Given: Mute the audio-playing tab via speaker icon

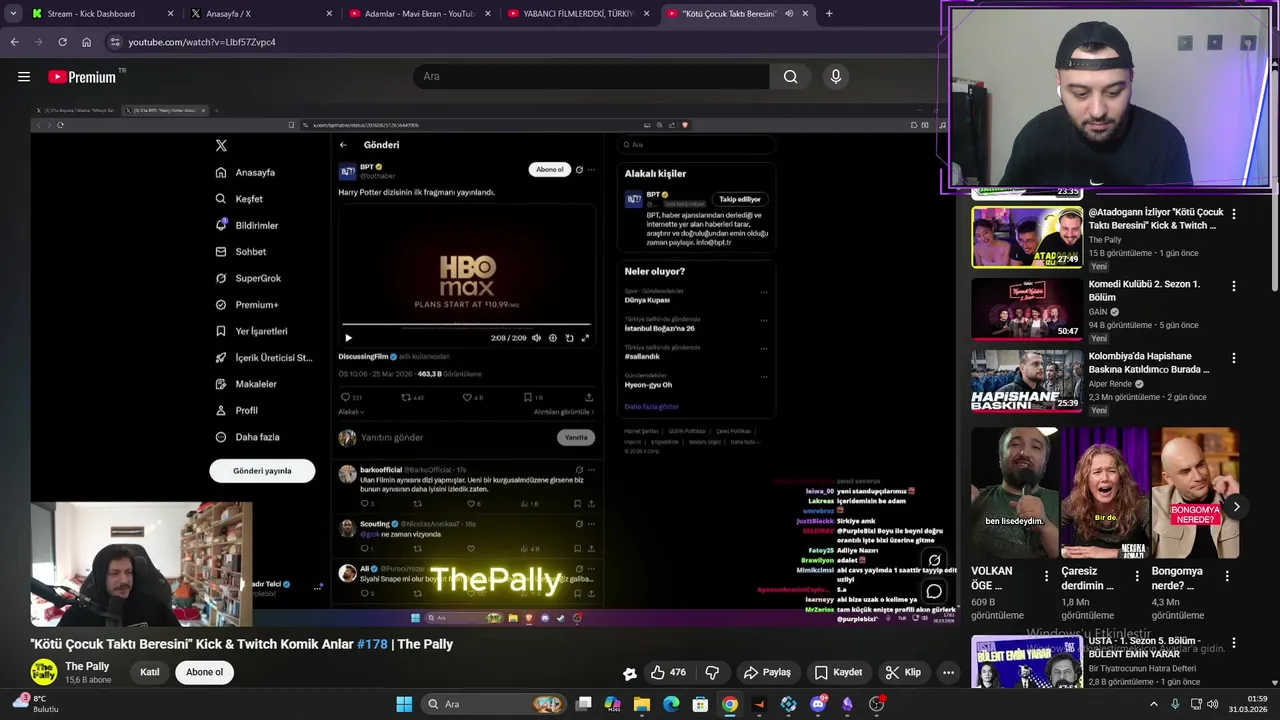Looking at the screenshot, I should click(789, 14).
